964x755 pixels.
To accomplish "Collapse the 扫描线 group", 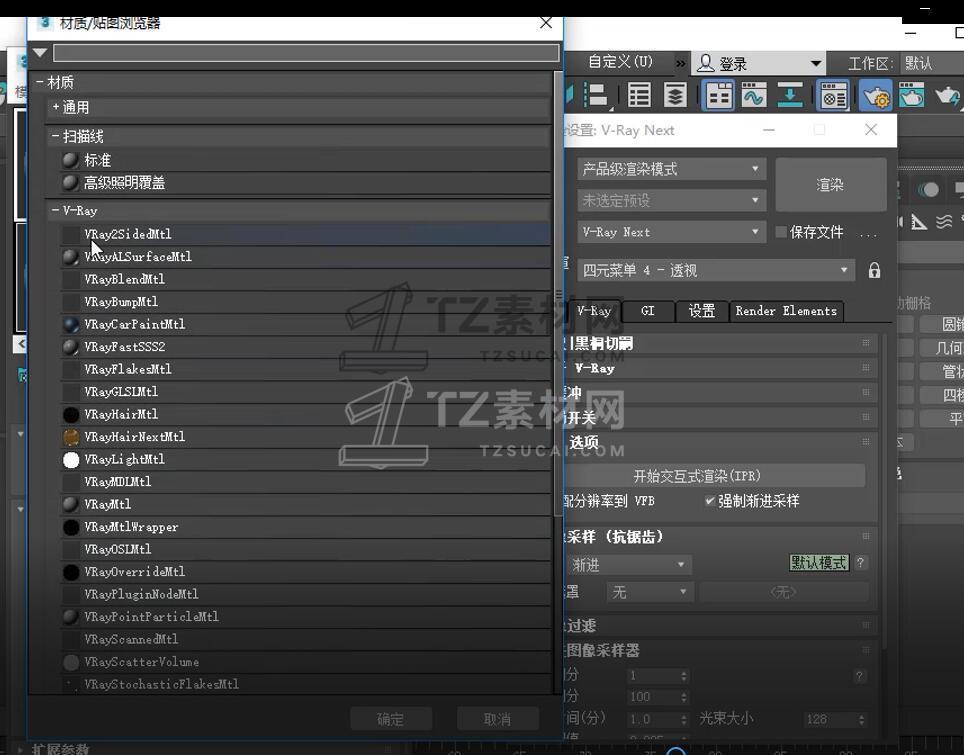I will tap(55, 136).
